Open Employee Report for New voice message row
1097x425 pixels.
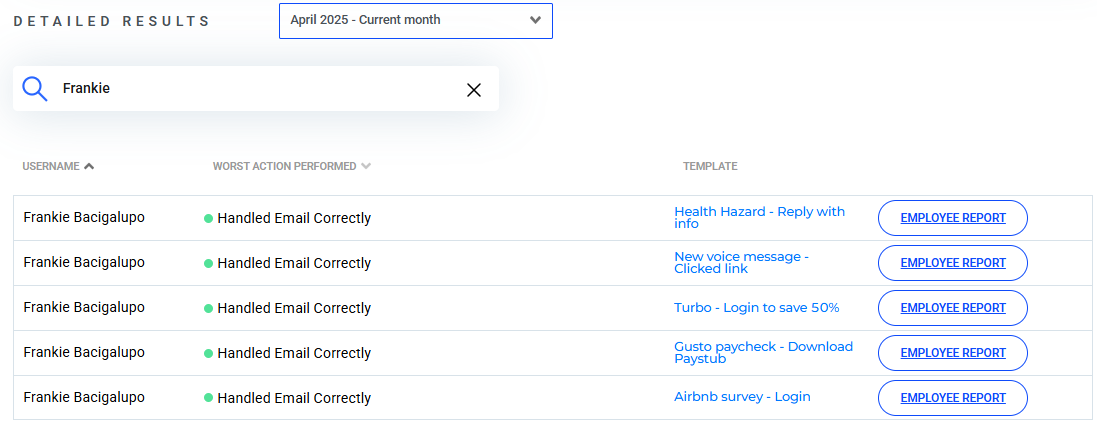(953, 263)
